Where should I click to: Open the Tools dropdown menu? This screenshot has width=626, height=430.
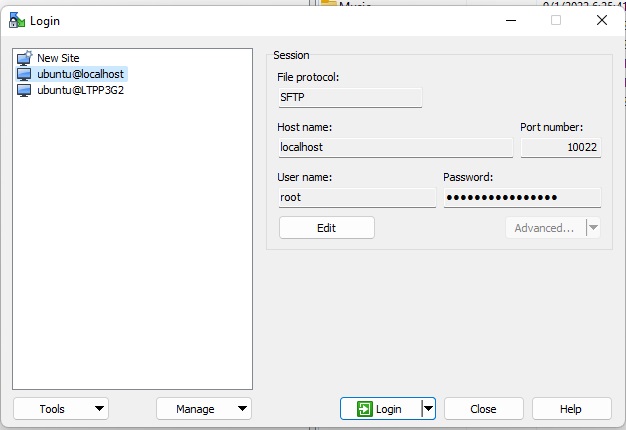[x=61, y=408]
